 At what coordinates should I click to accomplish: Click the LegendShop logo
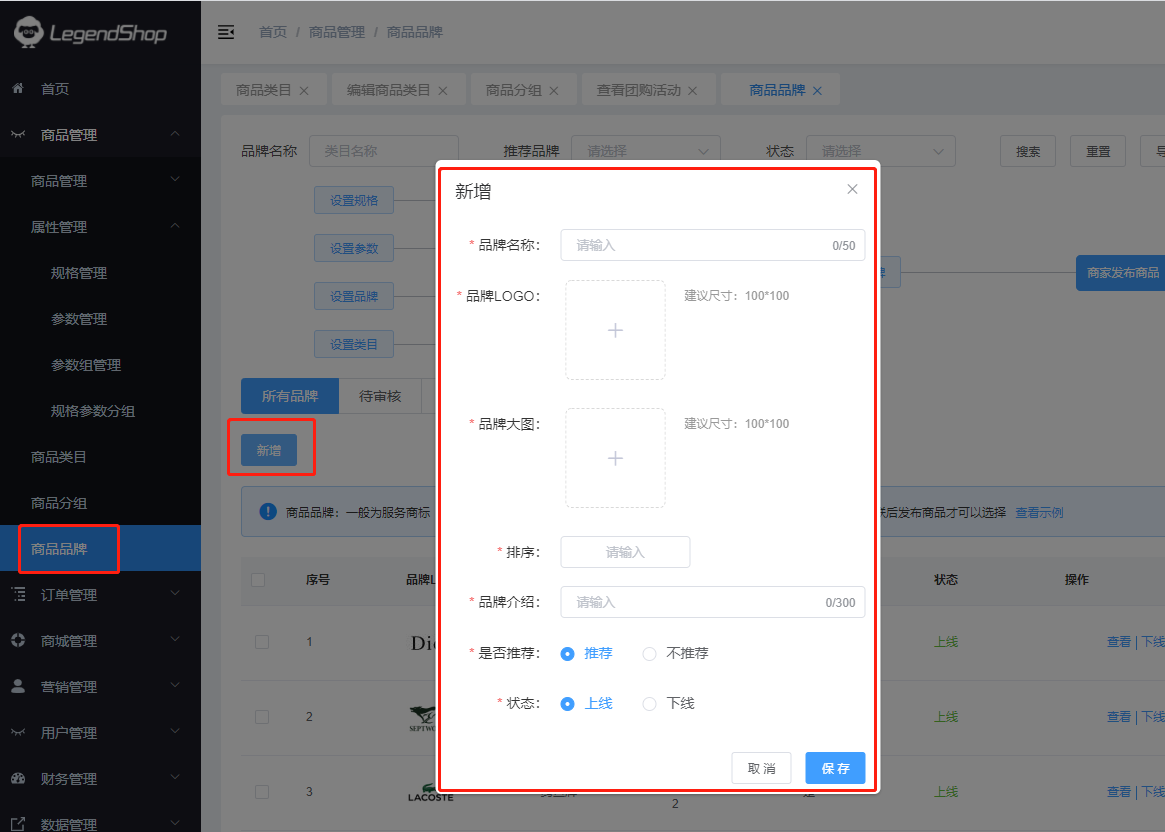point(90,33)
